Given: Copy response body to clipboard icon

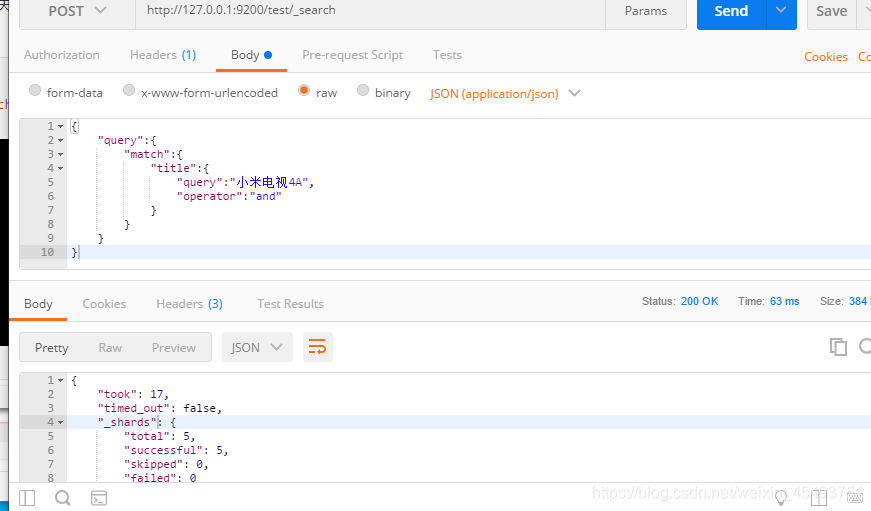Looking at the screenshot, I should [x=838, y=347].
